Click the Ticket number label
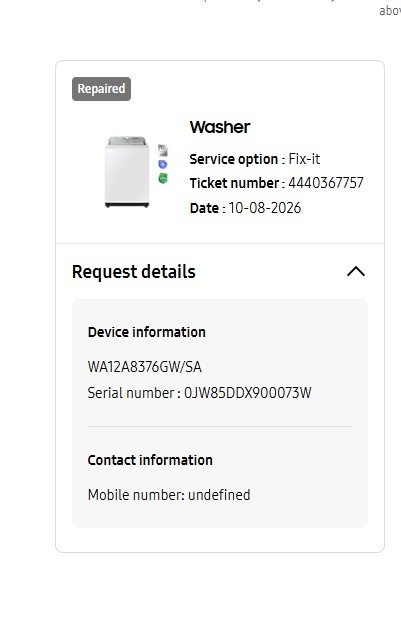Screen dimensions: 401x639 (234, 183)
